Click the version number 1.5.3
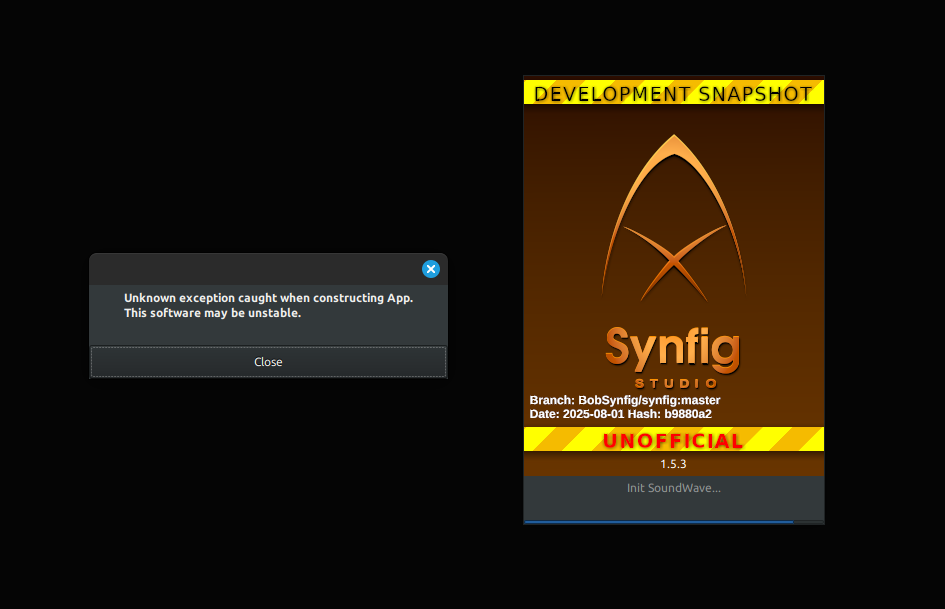 coord(673,464)
